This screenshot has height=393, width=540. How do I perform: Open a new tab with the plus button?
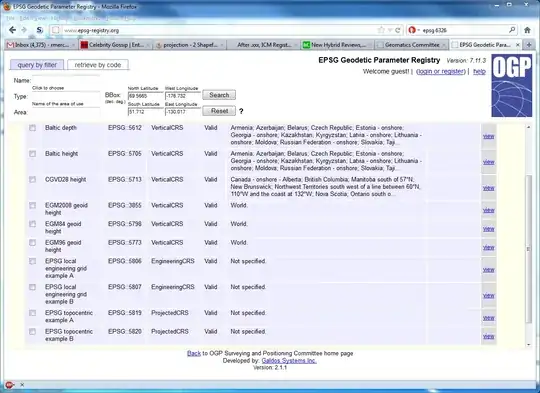point(529,45)
